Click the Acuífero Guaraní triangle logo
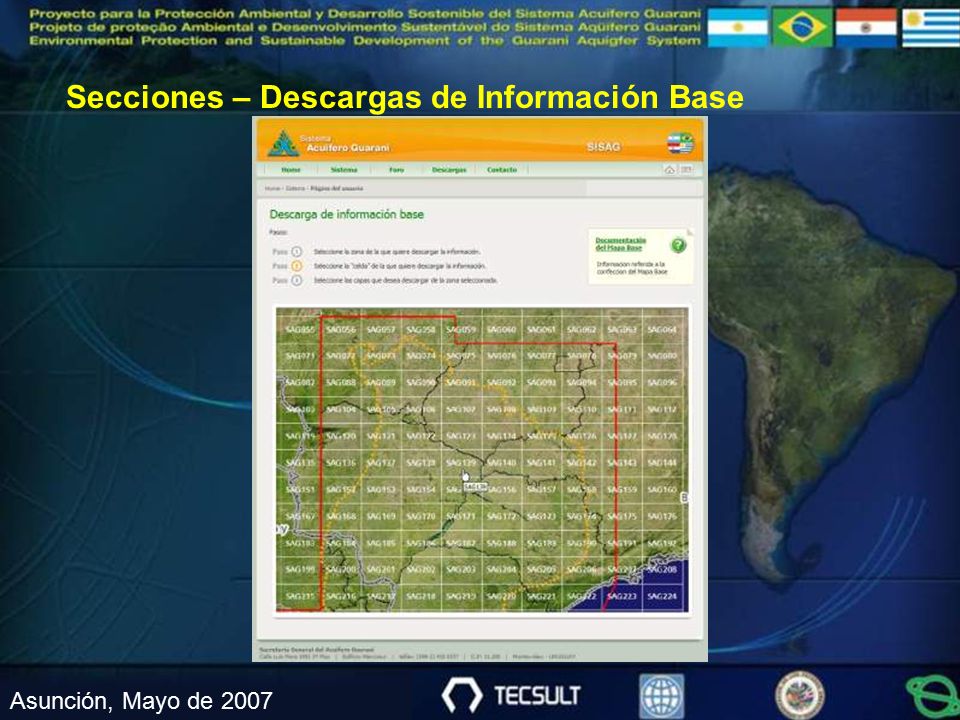Screen dimensions: 960x720 point(283,143)
